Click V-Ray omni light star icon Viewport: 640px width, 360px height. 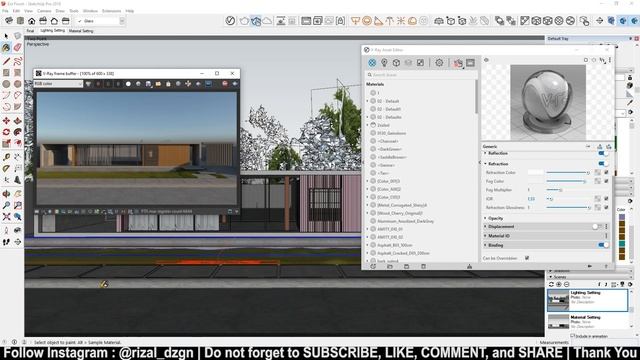point(401,21)
